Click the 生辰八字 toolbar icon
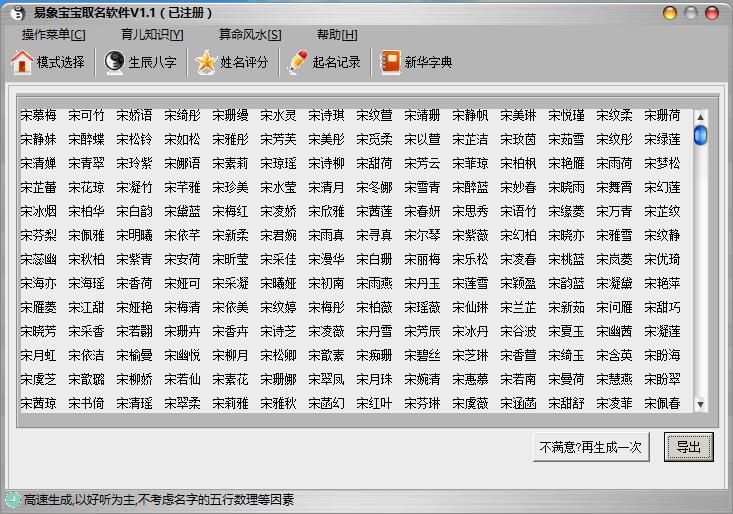This screenshot has width=733, height=514. (115, 62)
